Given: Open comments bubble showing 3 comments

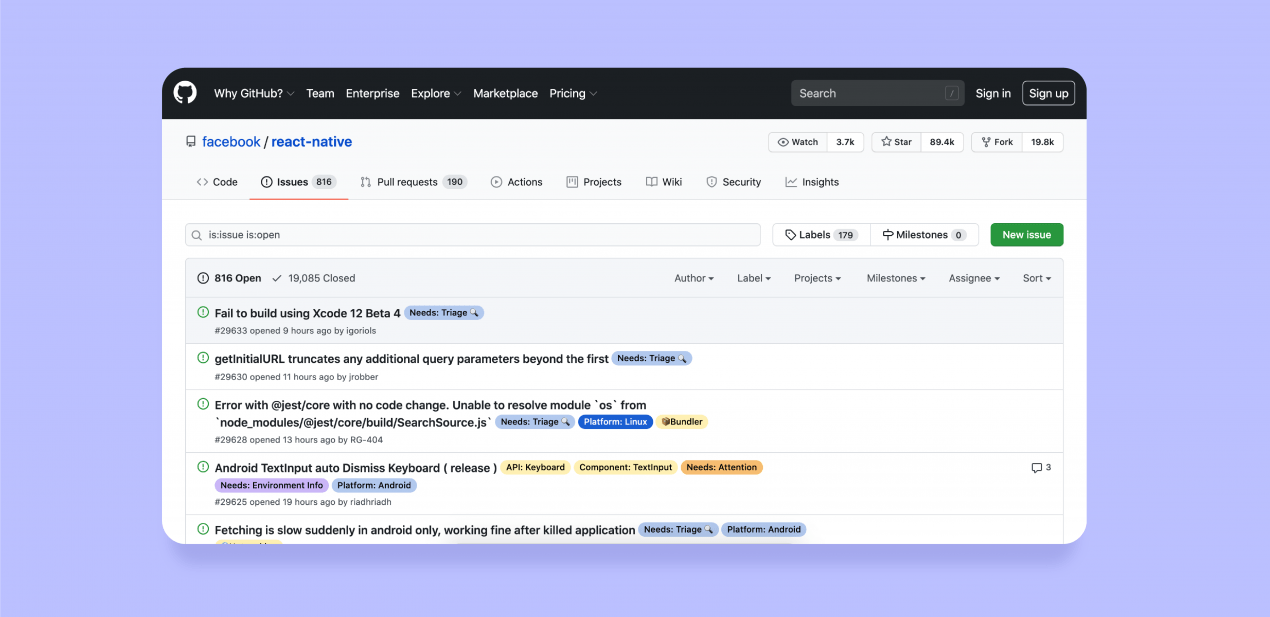Looking at the screenshot, I should pos(1041,467).
